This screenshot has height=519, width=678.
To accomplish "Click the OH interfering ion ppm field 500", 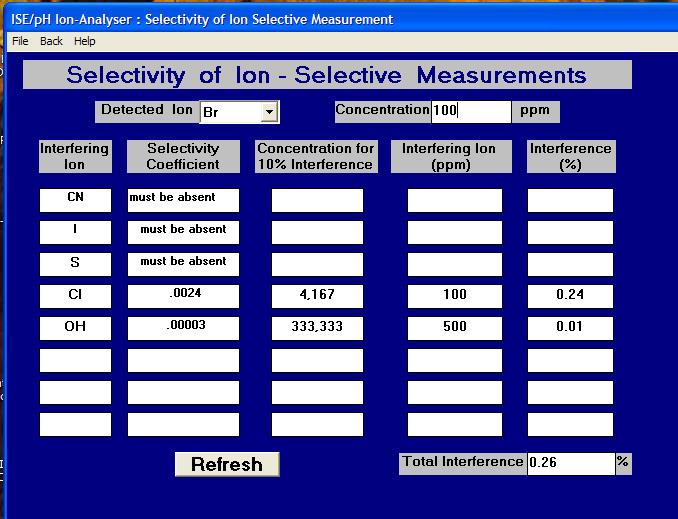I will tap(455, 328).
